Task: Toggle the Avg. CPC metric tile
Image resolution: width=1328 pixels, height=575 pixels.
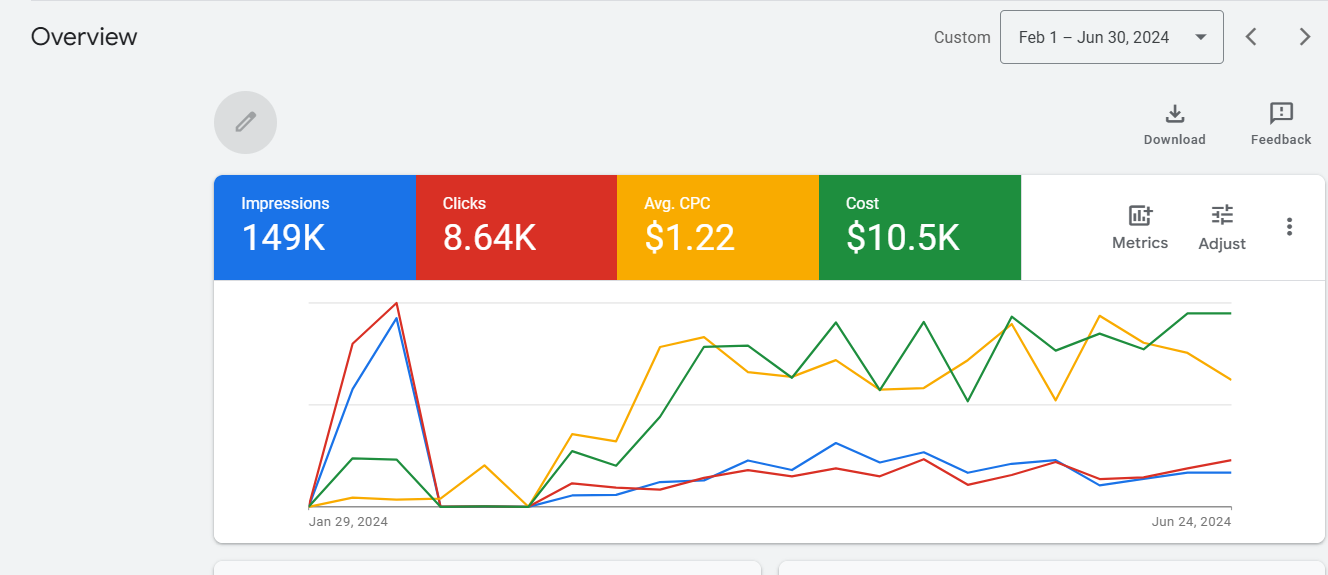Action: coord(717,227)
